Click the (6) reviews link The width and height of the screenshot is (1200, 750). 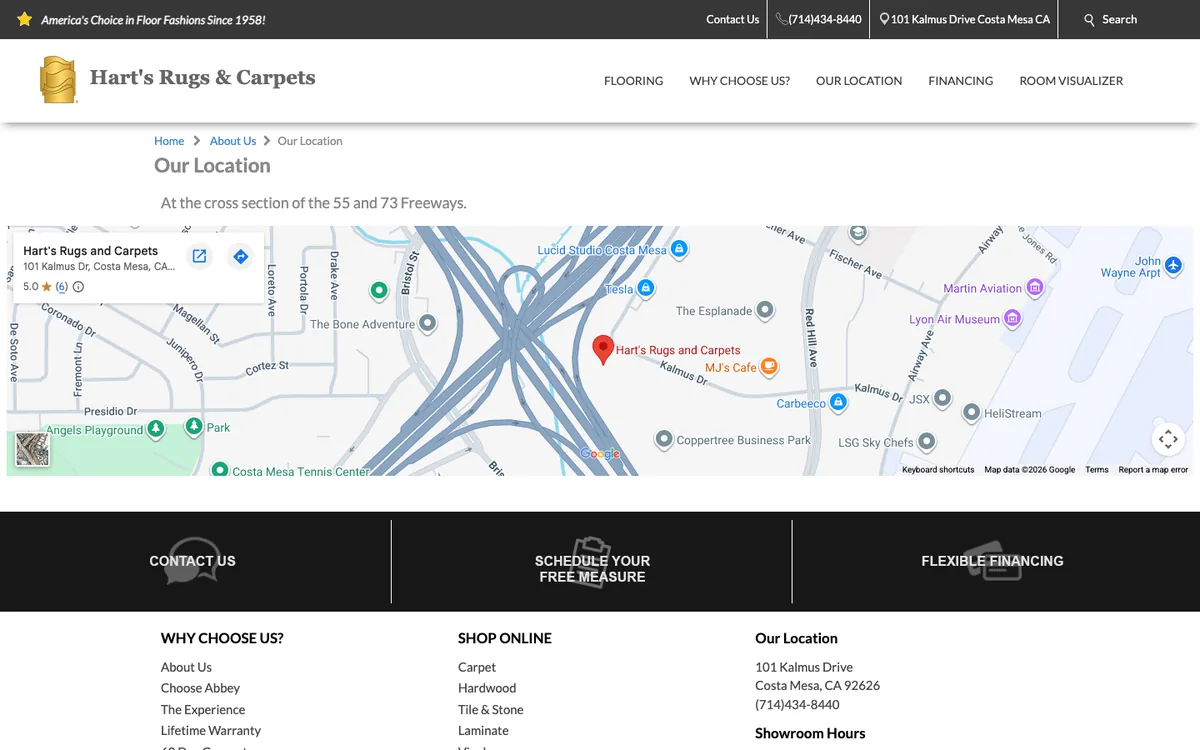click(x=61, y=287)
